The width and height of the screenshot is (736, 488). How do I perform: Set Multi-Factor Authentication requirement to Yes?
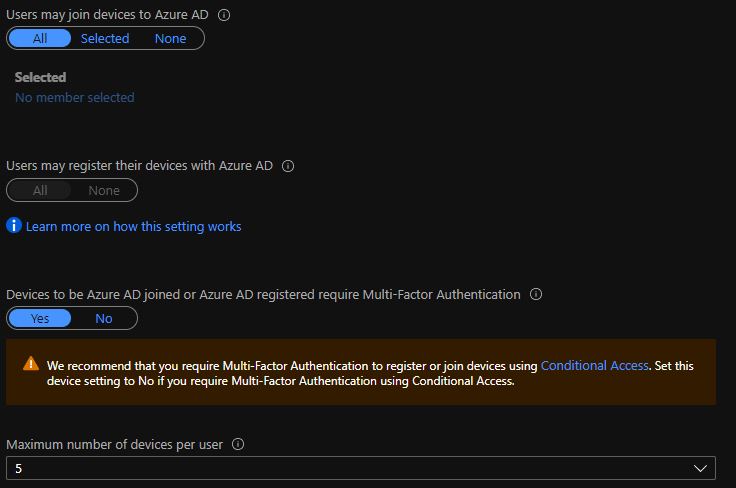40,319
